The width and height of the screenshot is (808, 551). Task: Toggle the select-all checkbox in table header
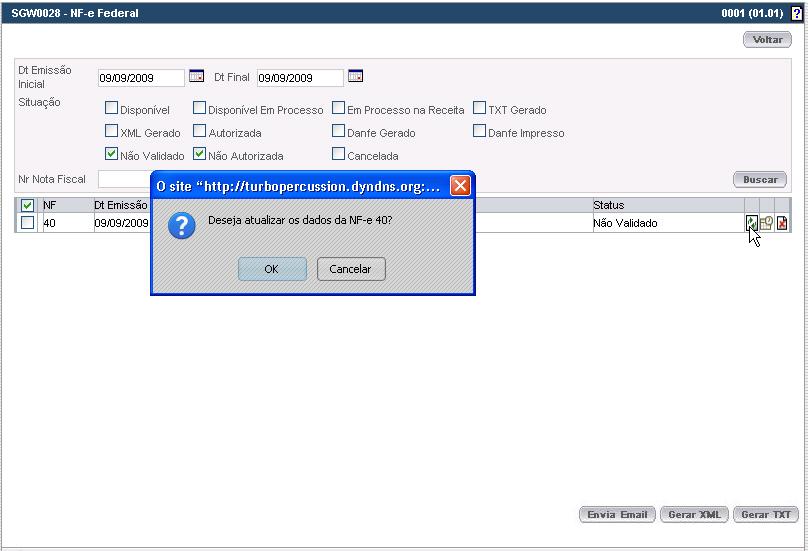click(x=28, y=206)
